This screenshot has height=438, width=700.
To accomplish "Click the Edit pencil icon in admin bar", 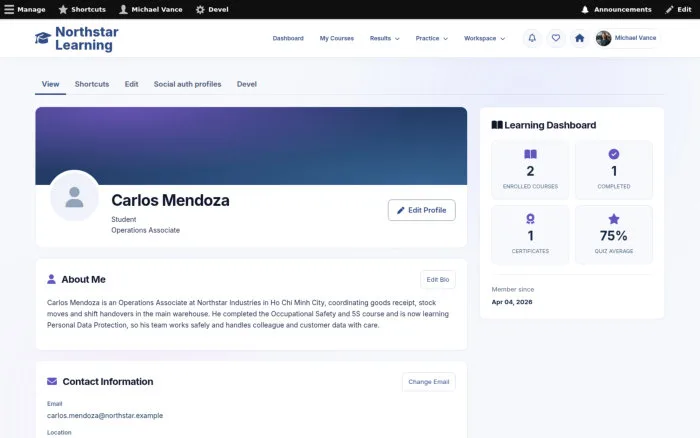I will point(669,9).
